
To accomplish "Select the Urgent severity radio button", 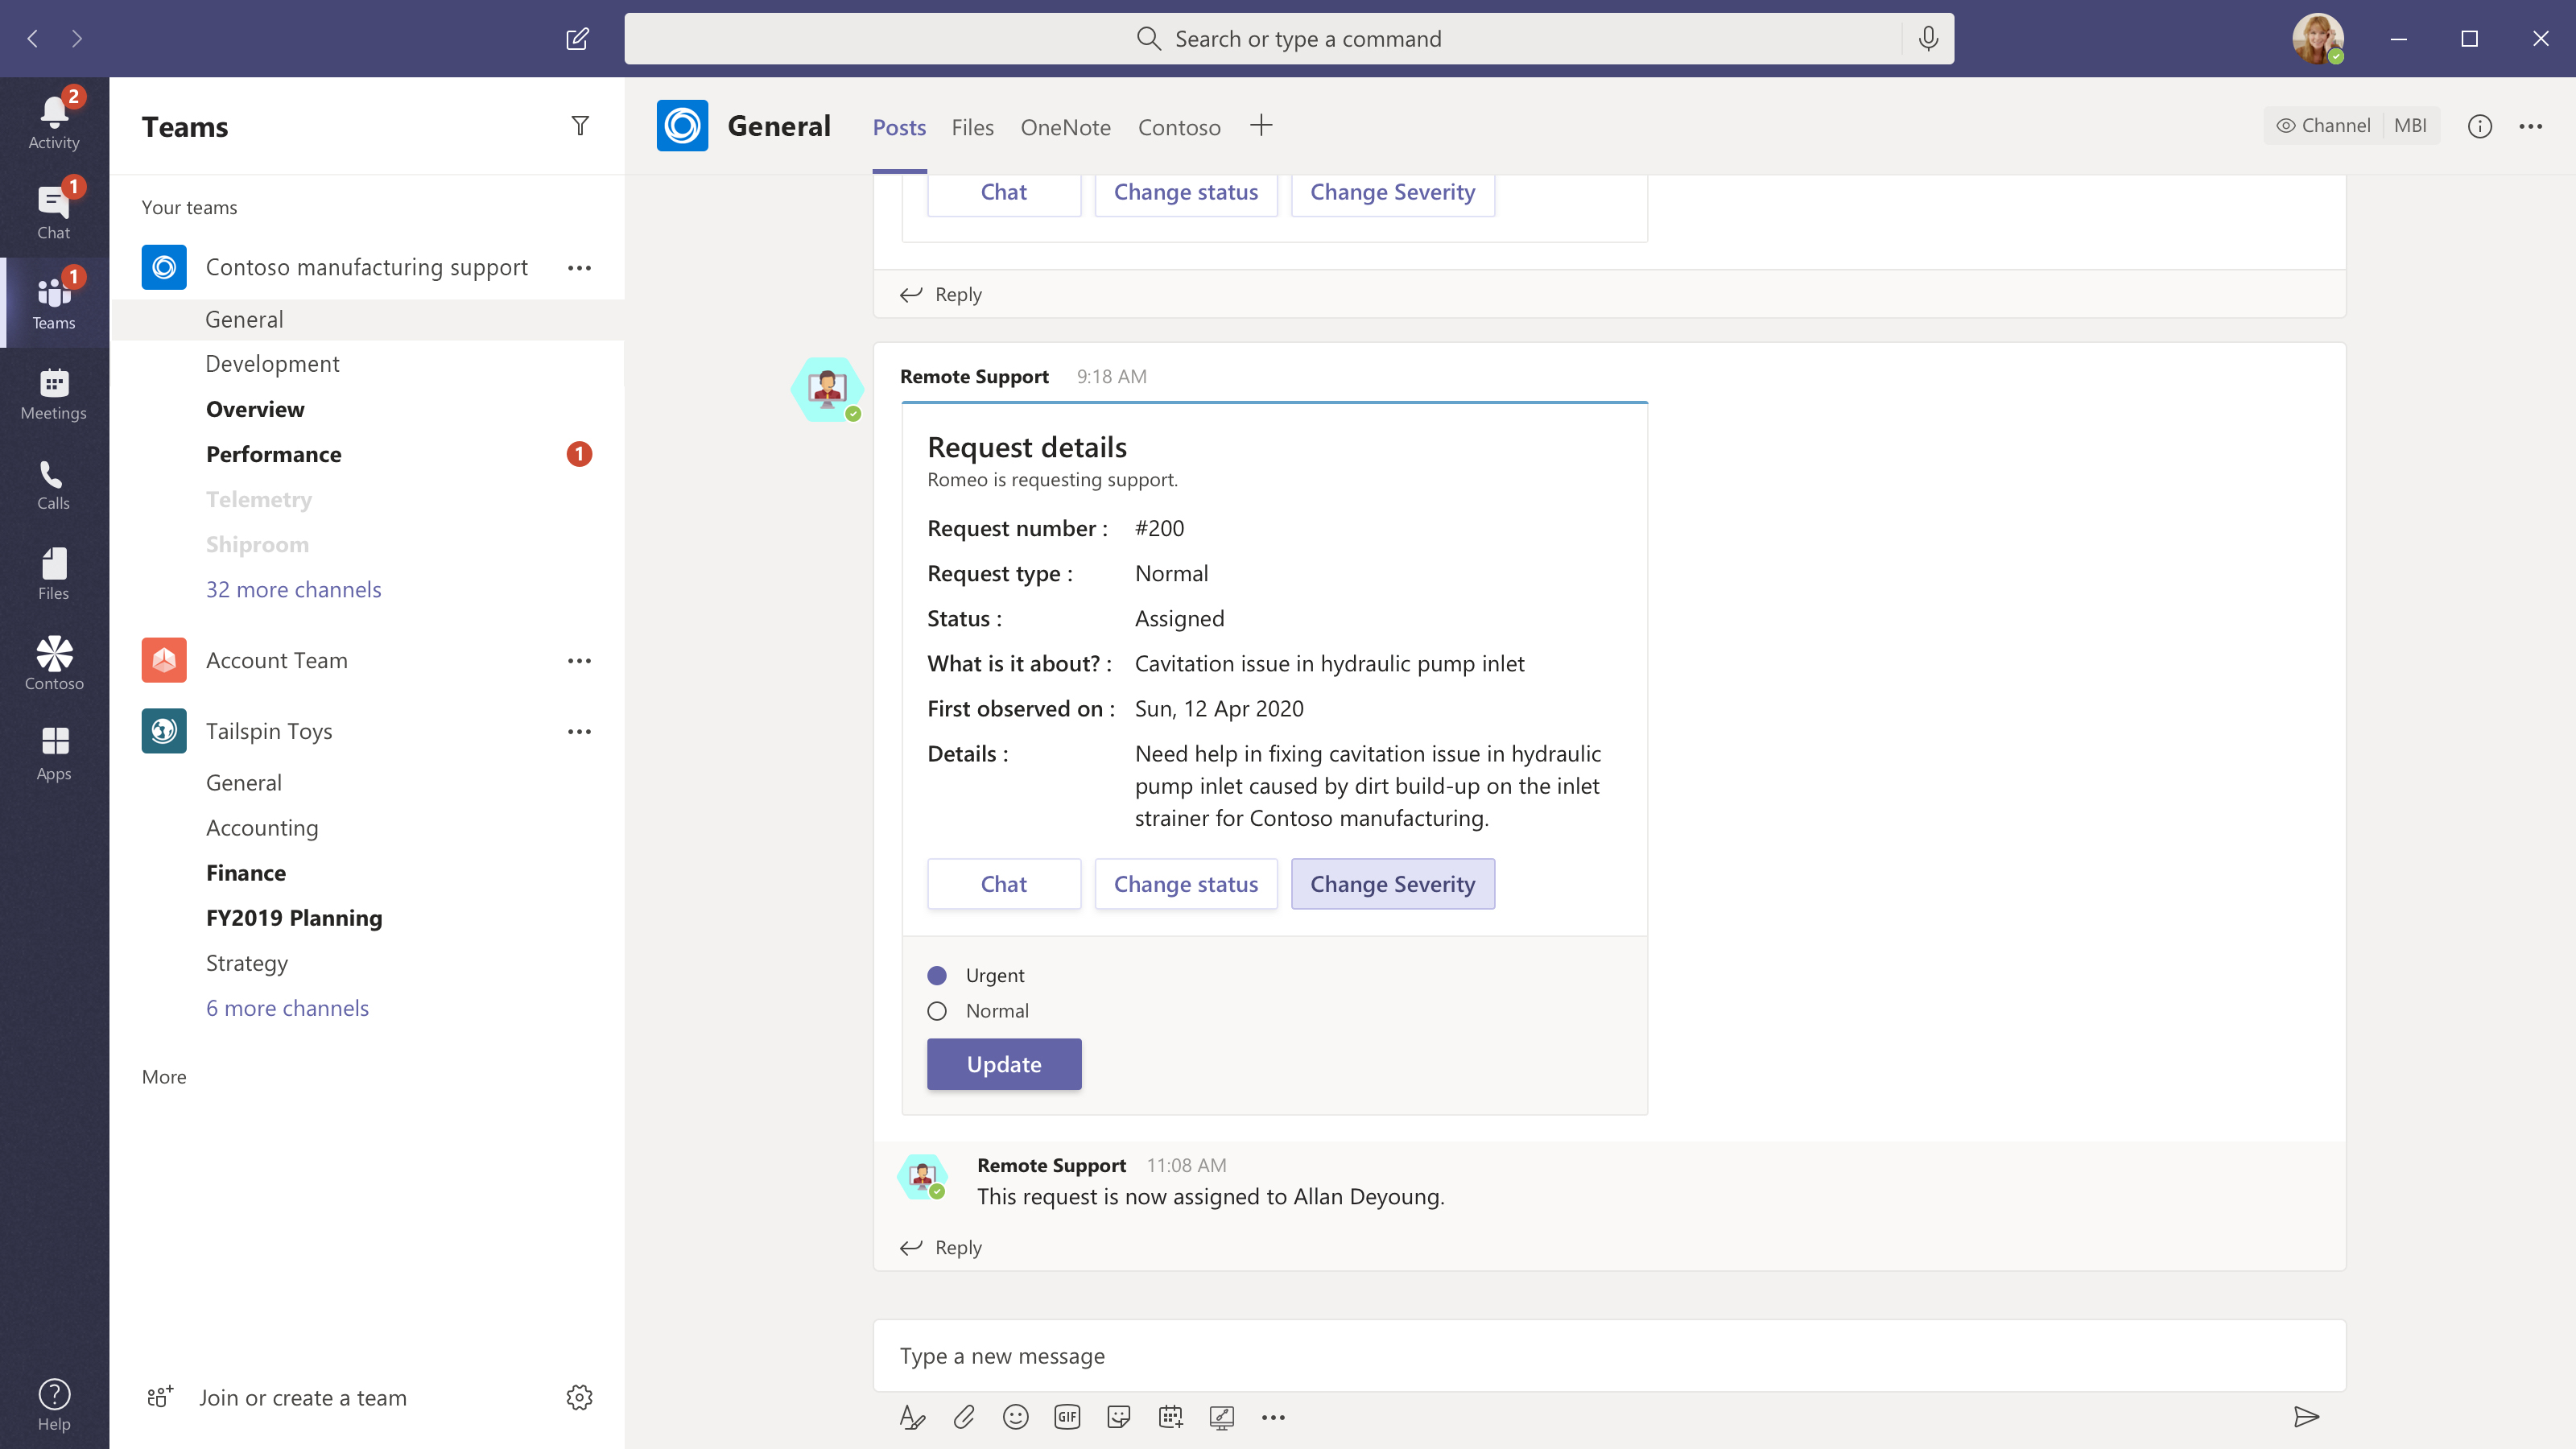I will coord(937,975).
